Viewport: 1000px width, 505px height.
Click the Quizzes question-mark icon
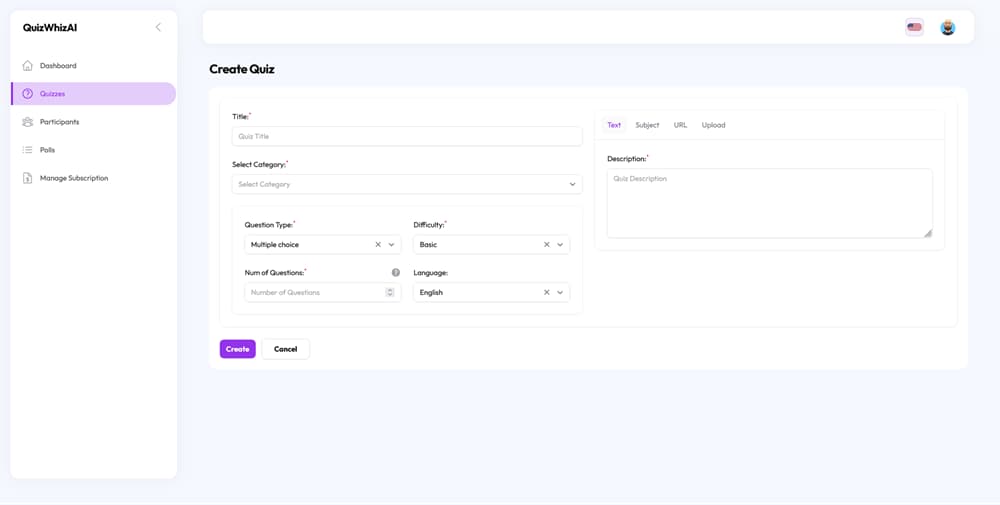click(x=27, y=94)
